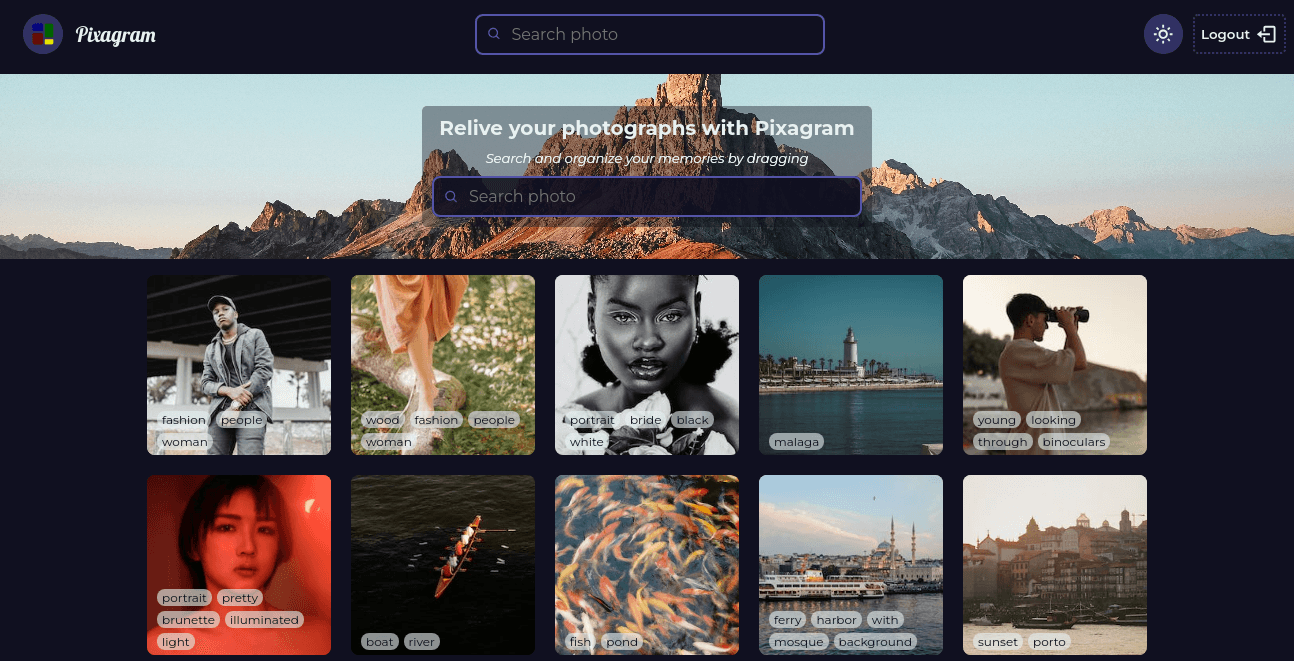Select the 'malaga' tag
Screen dimensions: 1294x661
[x=796, y=442]
